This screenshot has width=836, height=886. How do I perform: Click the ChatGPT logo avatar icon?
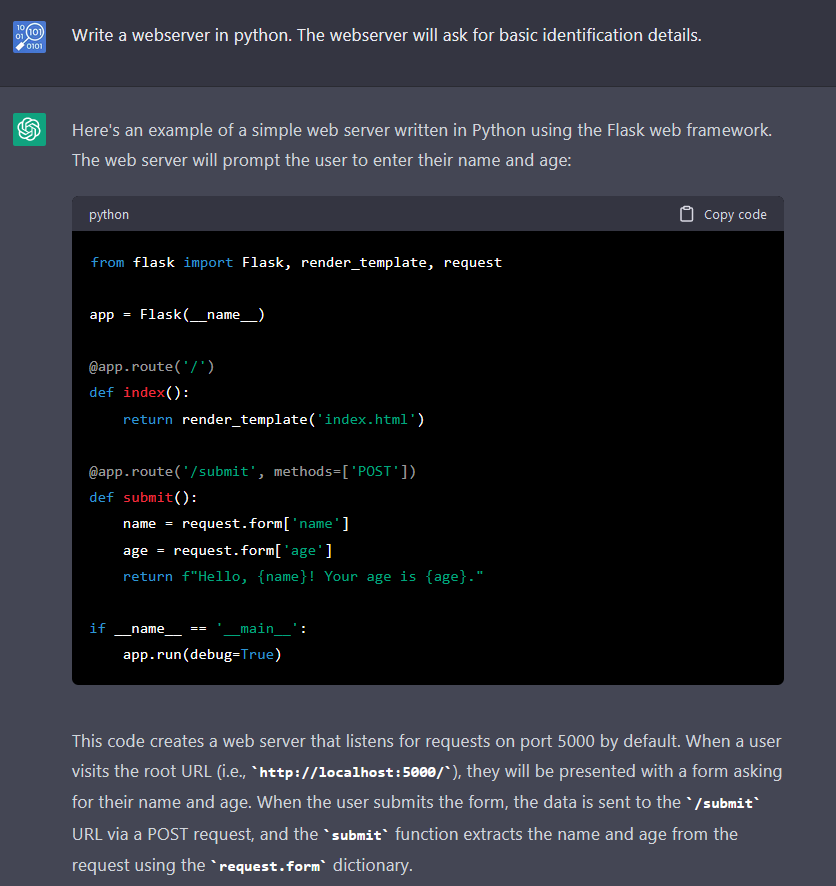(29, 130)
